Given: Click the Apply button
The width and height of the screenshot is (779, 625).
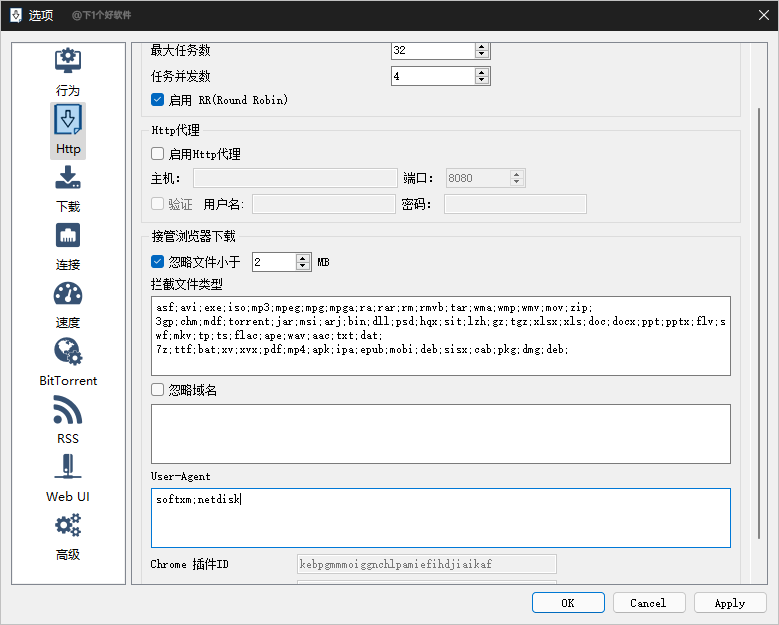Looking at the screenshot, I should point(730,603).
